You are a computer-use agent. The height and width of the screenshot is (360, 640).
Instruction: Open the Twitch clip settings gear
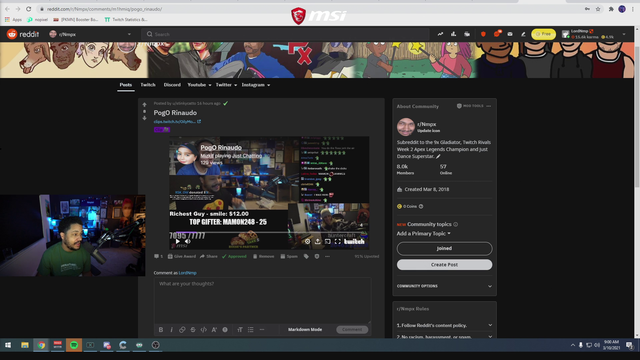(x=307, y=241)
